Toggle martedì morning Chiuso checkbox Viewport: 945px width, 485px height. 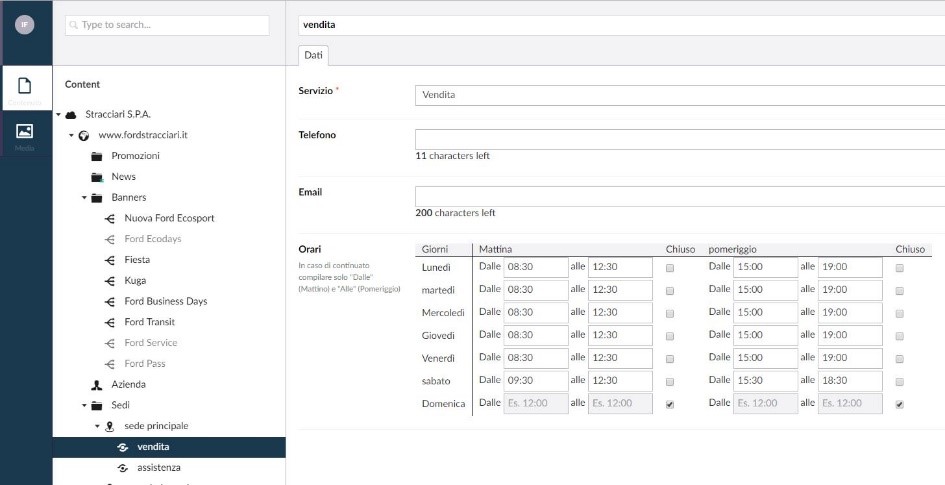pyautogui.click(x=670, y=291)
